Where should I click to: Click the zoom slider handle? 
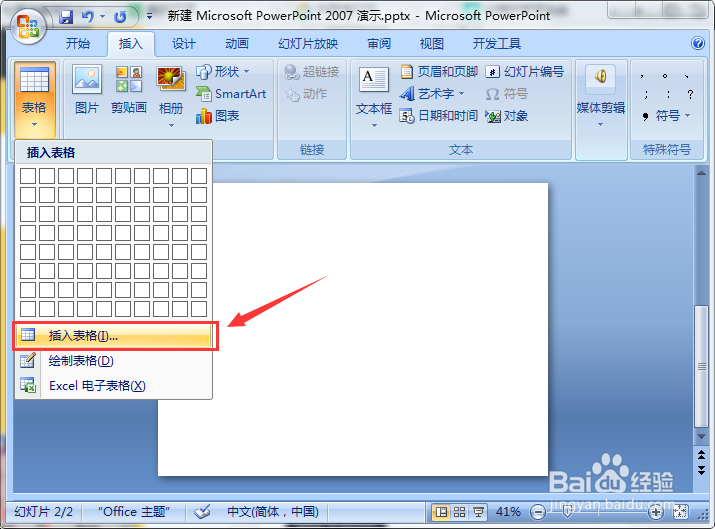(567, 512)
